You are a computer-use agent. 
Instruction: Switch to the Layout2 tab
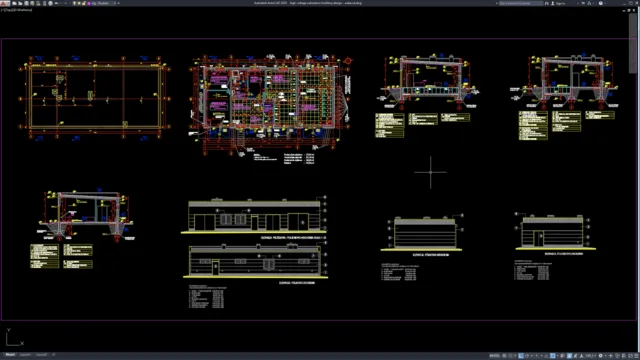click(x=41, y=355)
